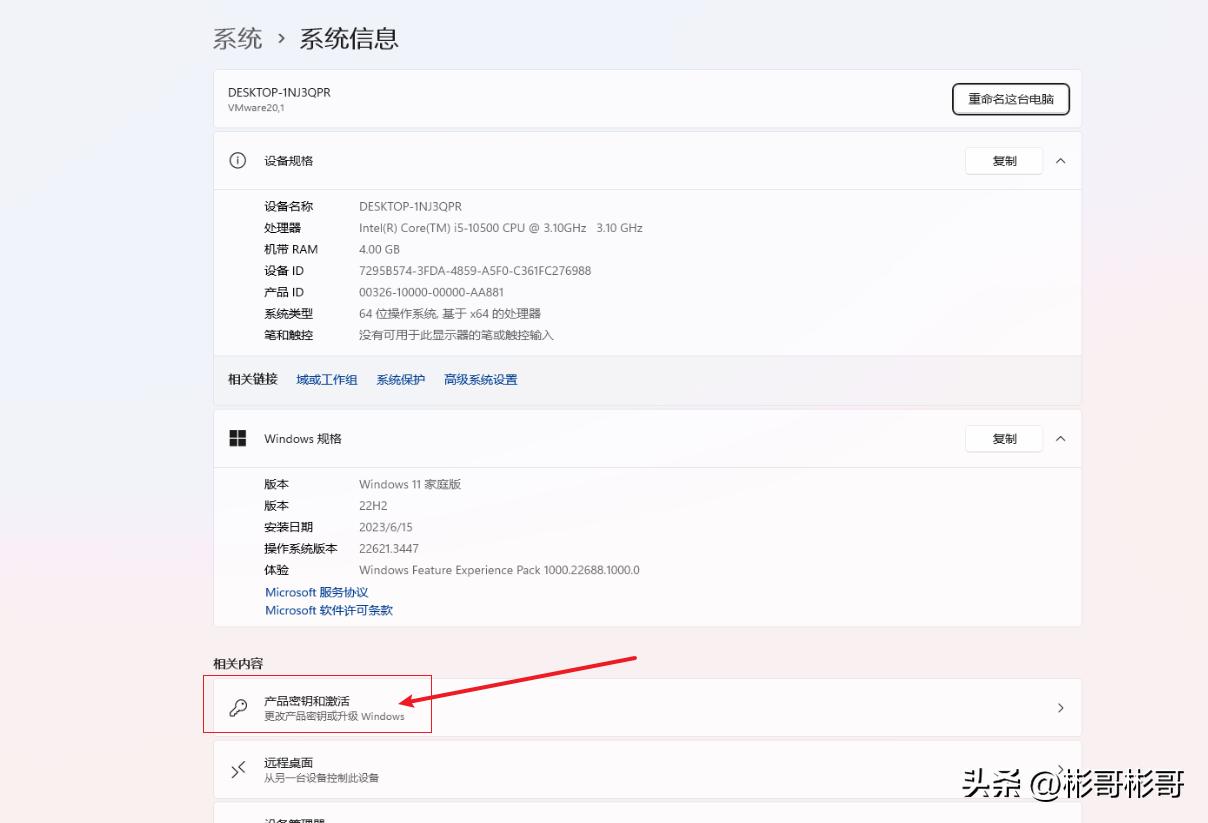
Task: Go back to 系统 in breadcrumb
Action: point(237,39)
